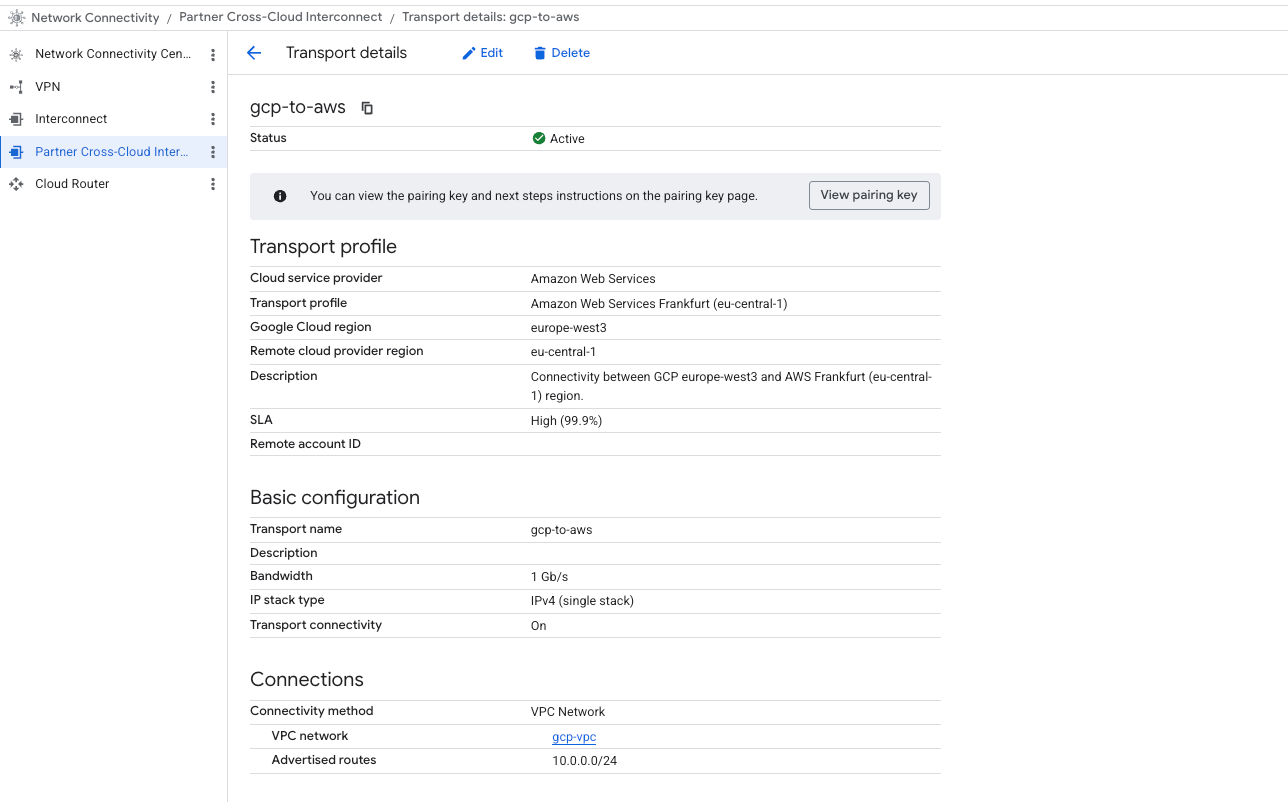The height and width of the screenshot is (802, 1288).
Task: Select Cloud Router in the sidebar
Action: pyautogui.click(x=72, y=184)
